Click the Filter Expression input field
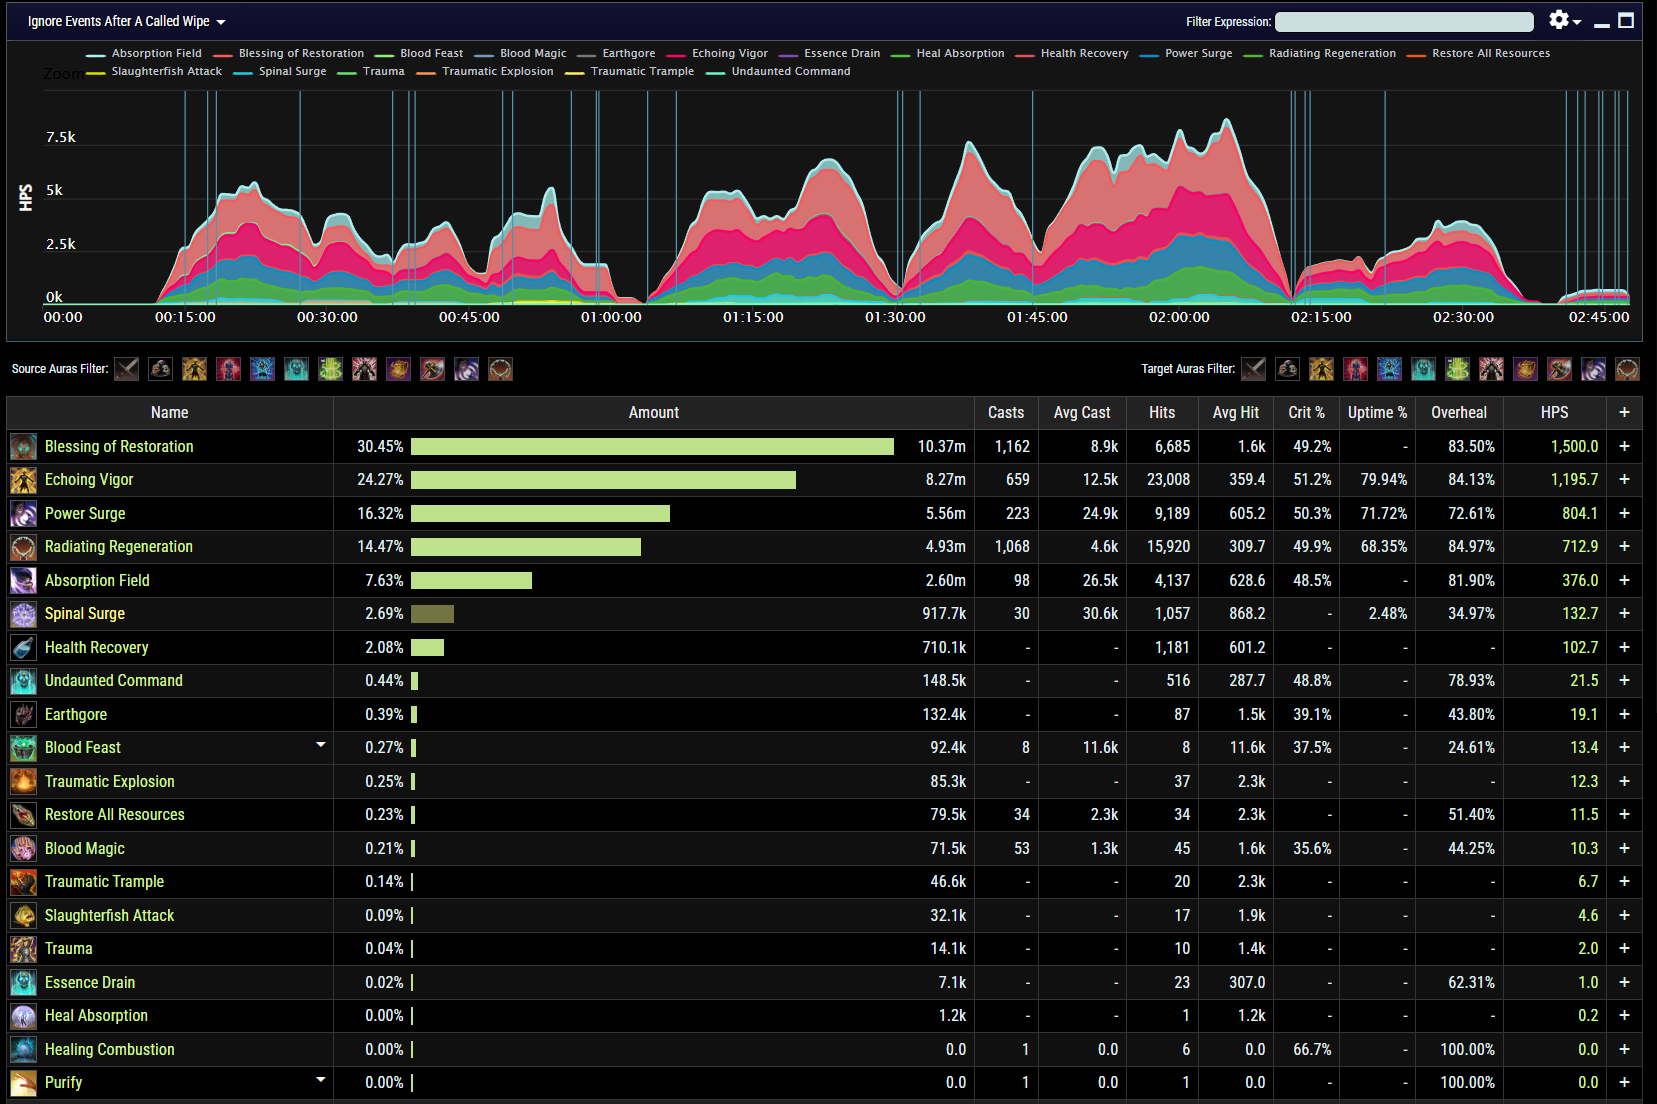The width and height of the screenshot is (1657, 1104). [1404, 22]
